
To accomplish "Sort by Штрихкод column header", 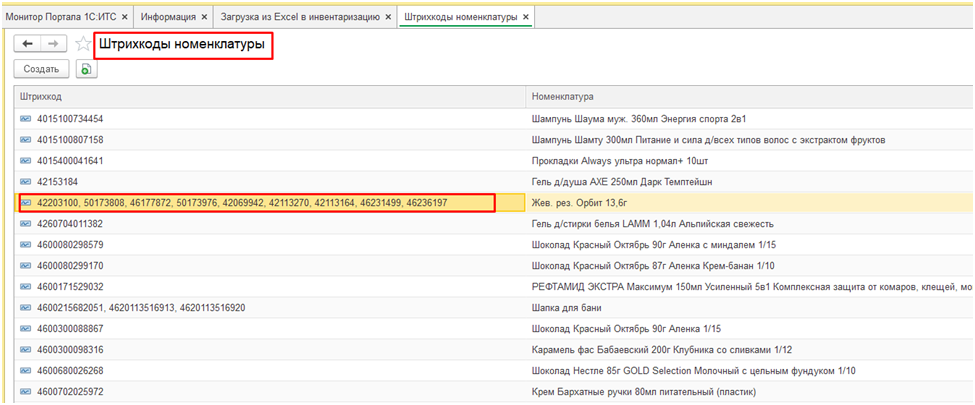I will (x=270, y=96).
